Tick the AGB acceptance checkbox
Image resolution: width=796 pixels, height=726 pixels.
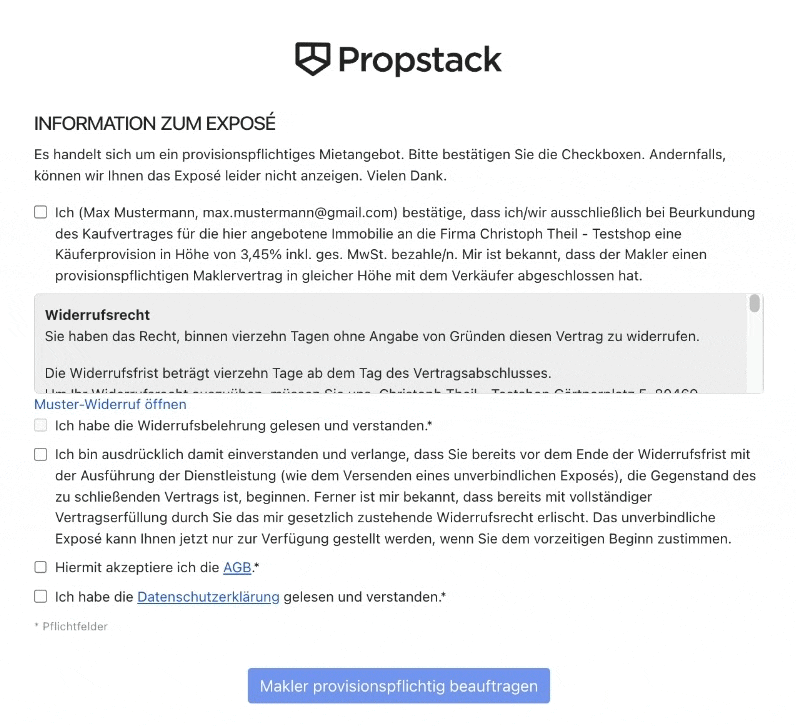41,567
